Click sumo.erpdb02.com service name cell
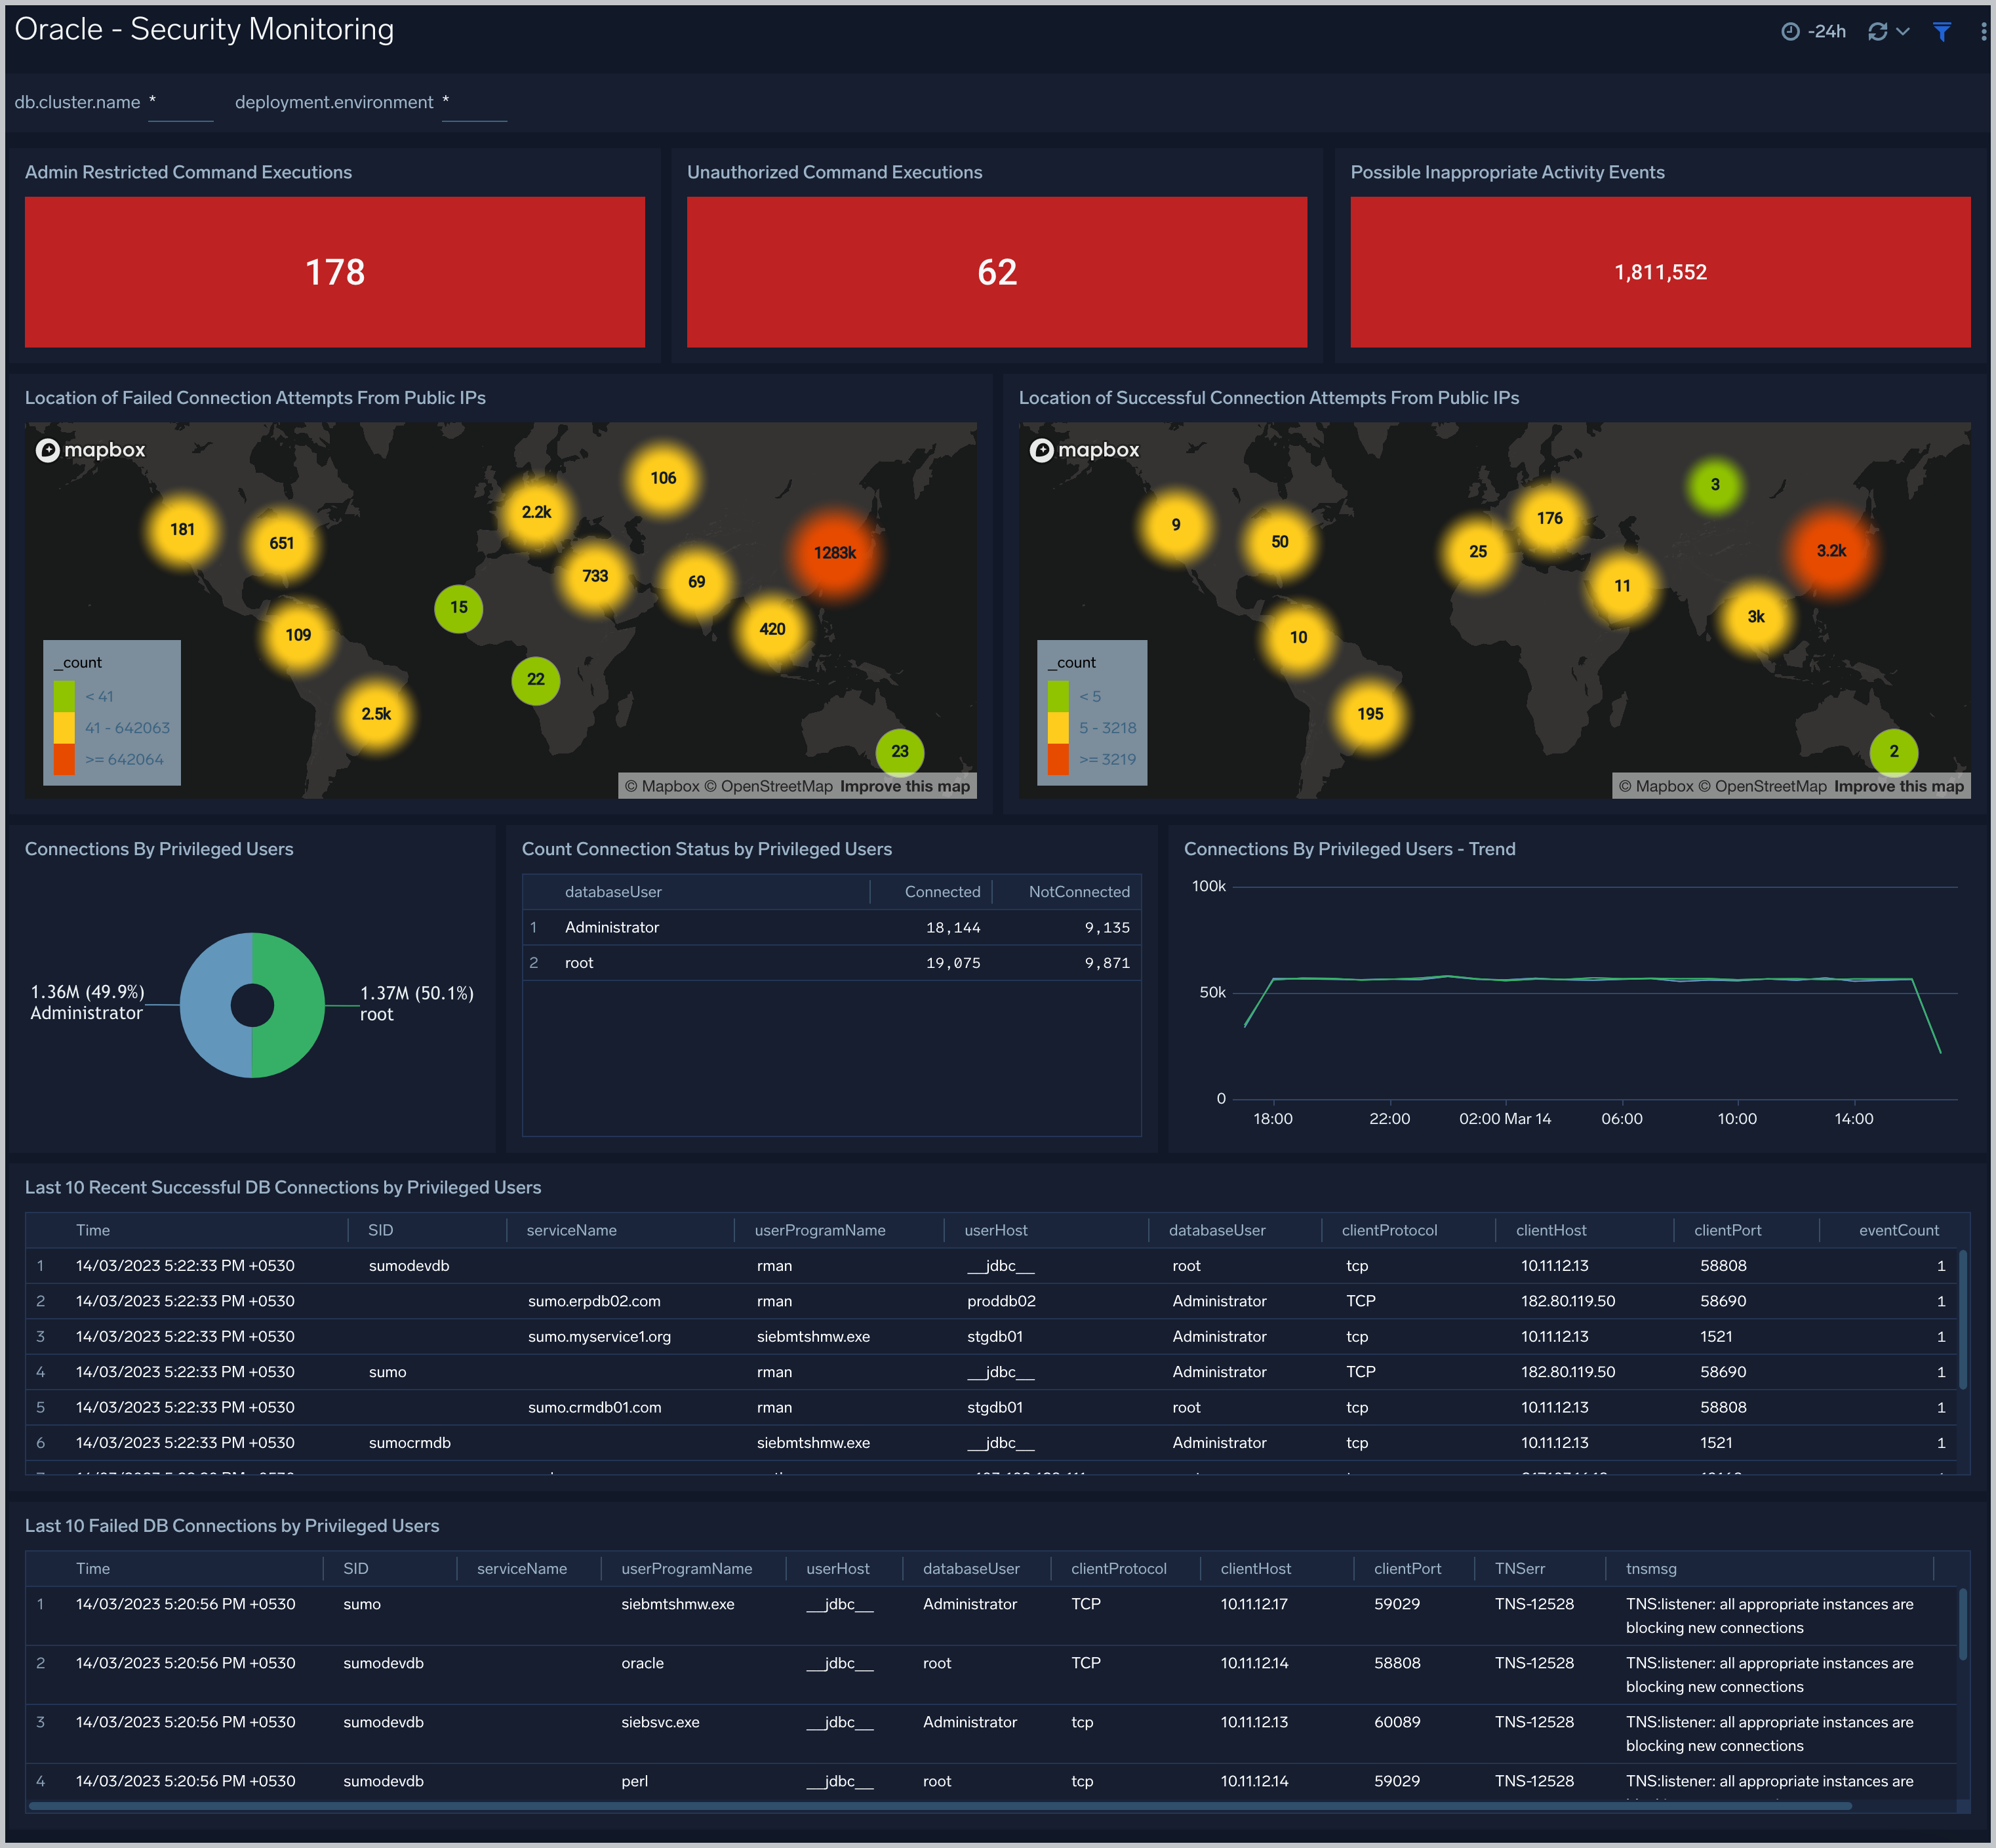Viewport: 1996px width, 1848px height. click(594, 1301)
